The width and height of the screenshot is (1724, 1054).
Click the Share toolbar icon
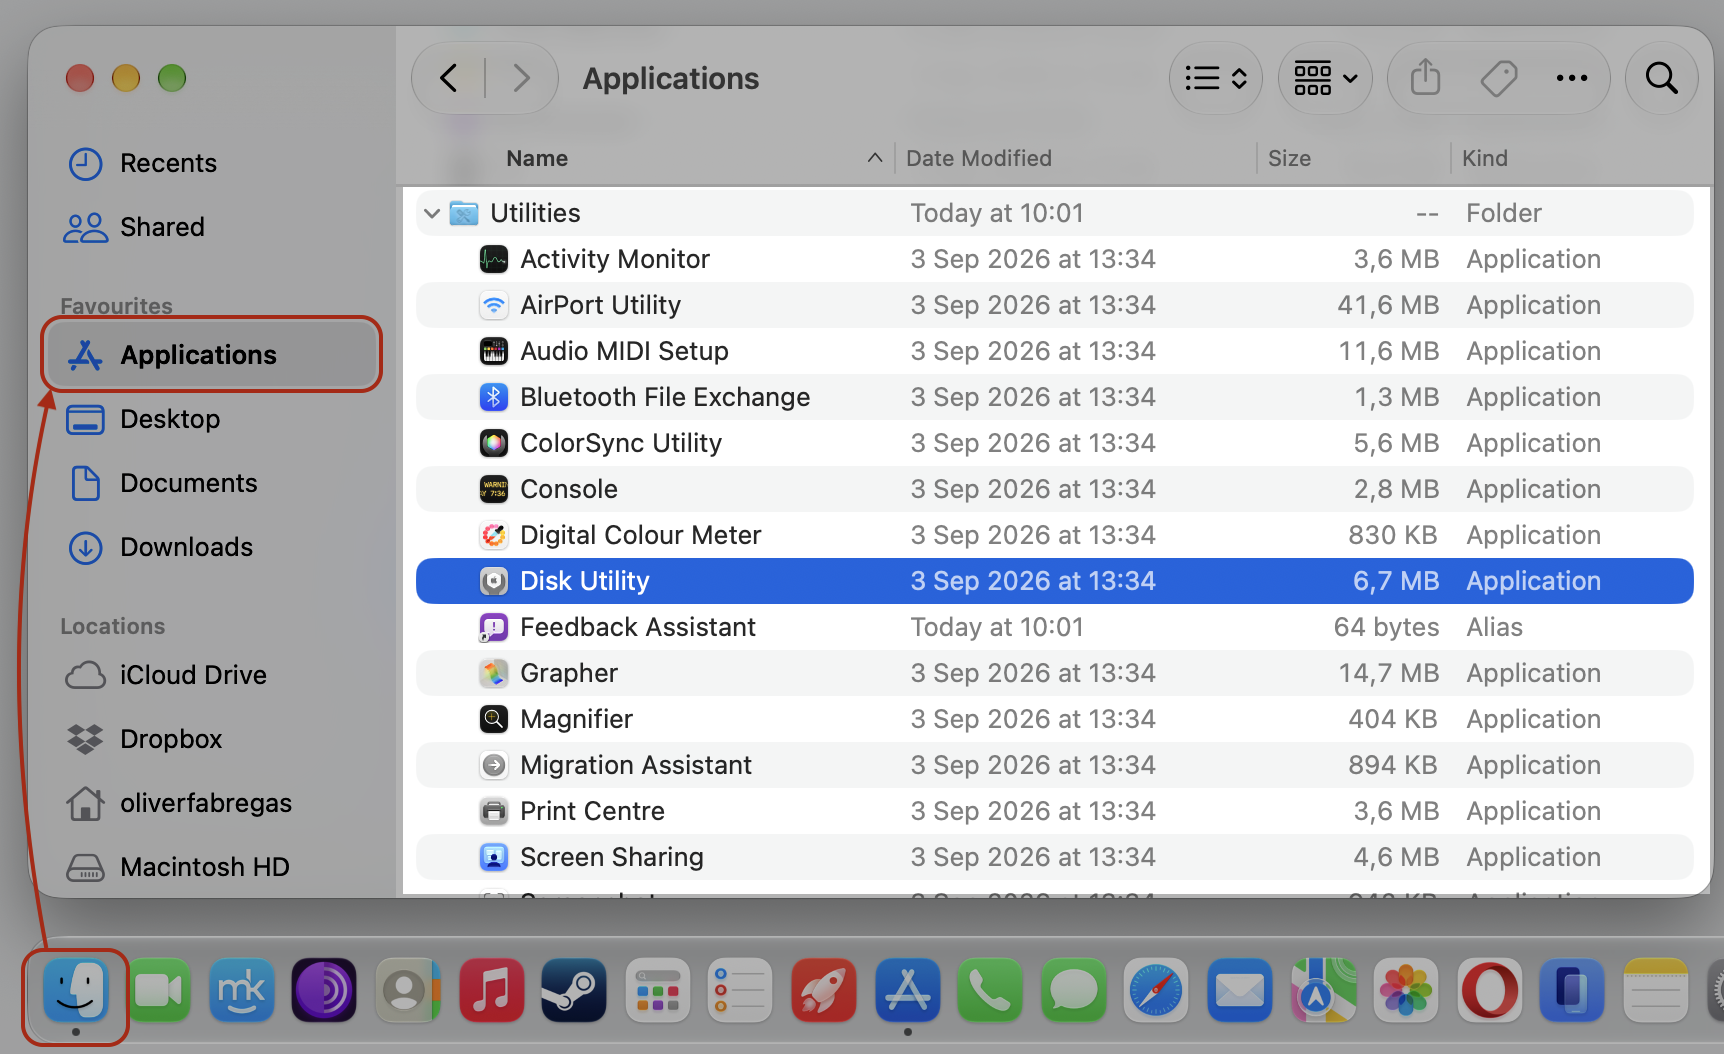pos(1425,78)
